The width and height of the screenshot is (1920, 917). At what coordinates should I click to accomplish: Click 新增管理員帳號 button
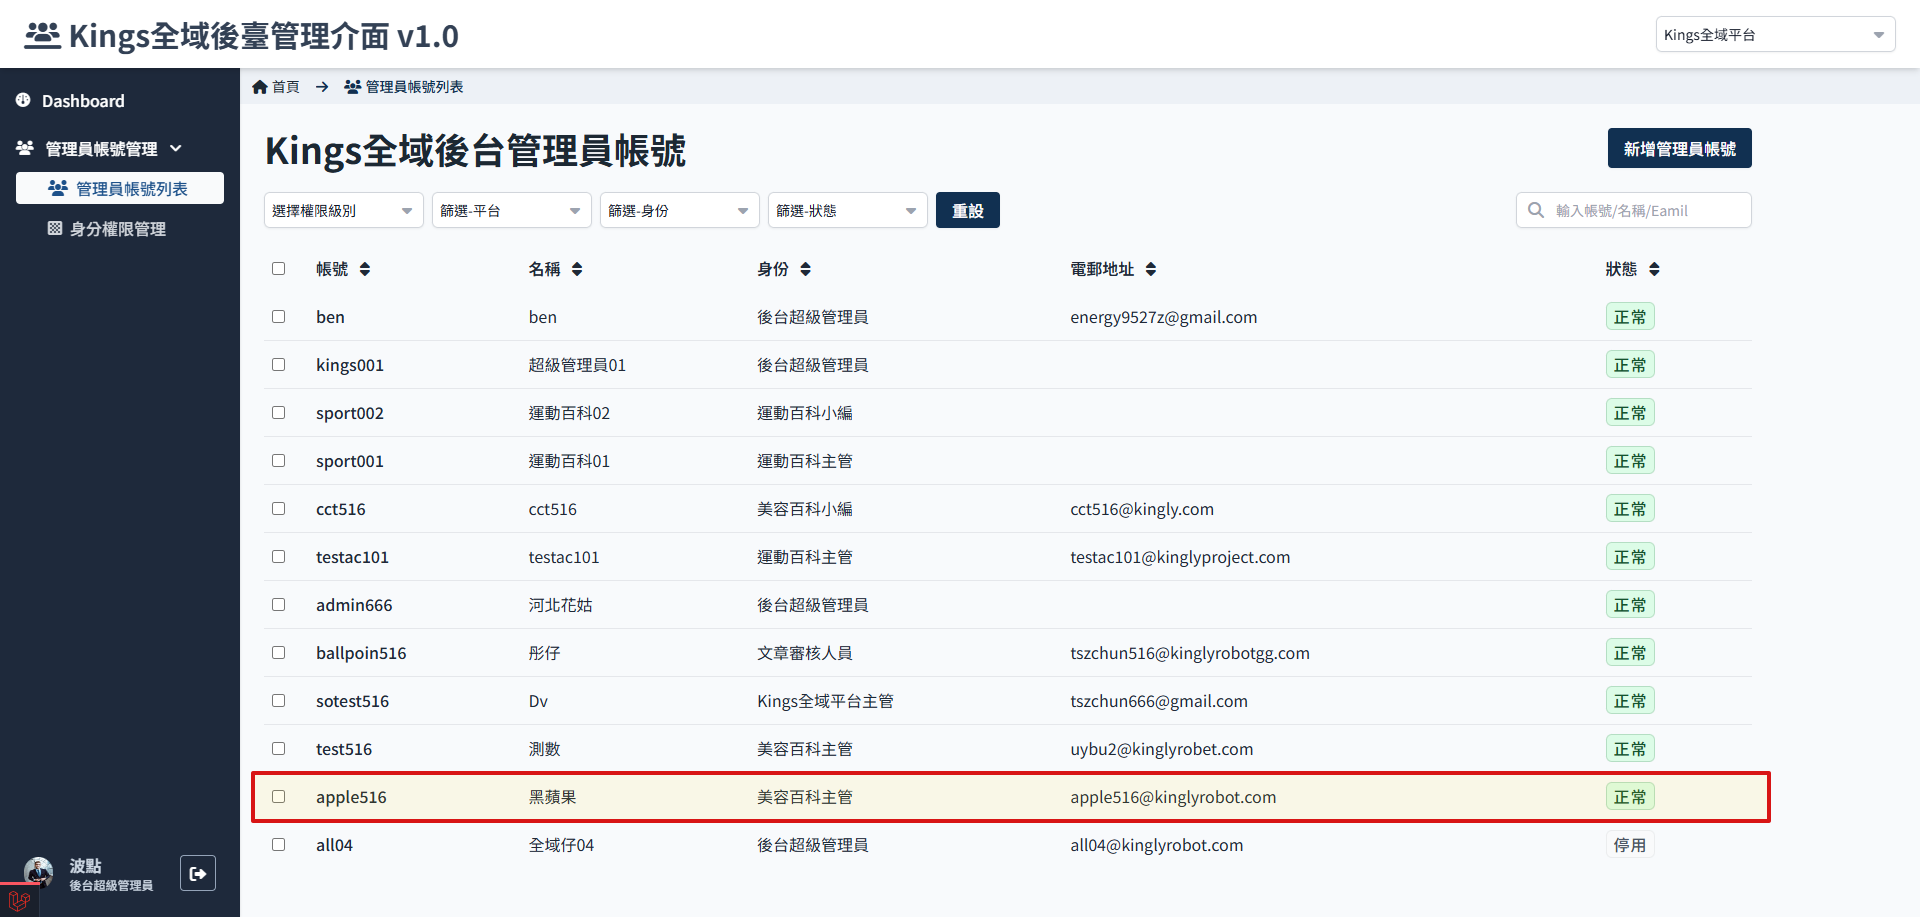click(x=1680, y=148)
